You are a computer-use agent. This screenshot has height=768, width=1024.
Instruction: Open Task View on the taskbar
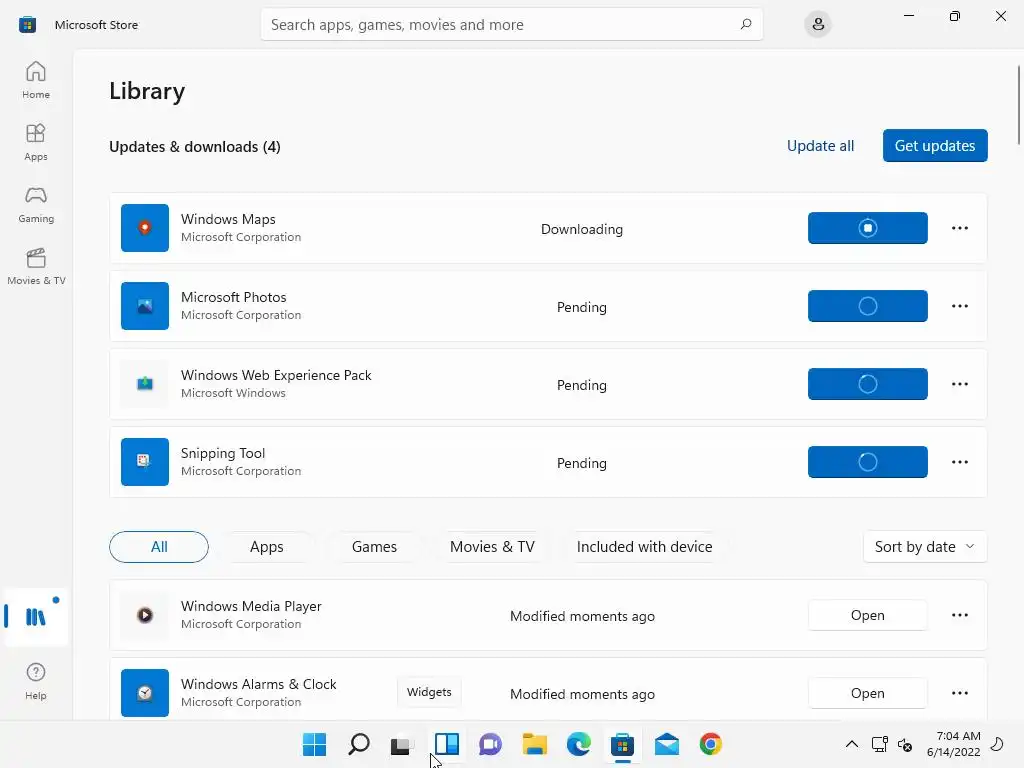pos(402,744)
